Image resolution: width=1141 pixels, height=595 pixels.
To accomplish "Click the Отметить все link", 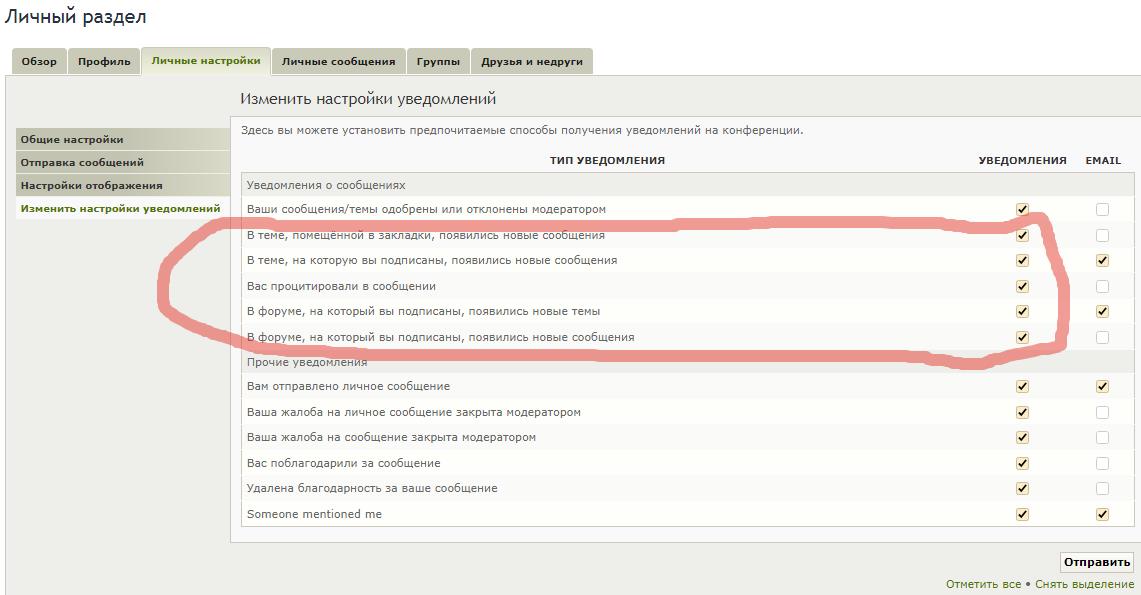I will pos(983,584).
